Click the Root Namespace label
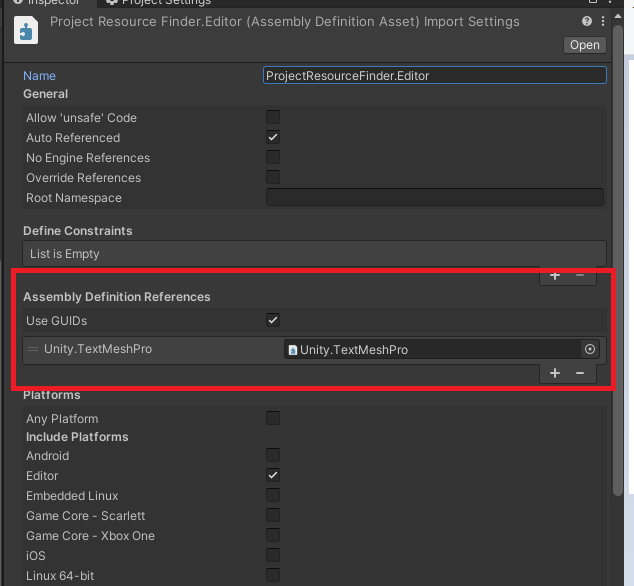This screenshot has width=634, height=586. pyautogui.click(x=74, y=198)
